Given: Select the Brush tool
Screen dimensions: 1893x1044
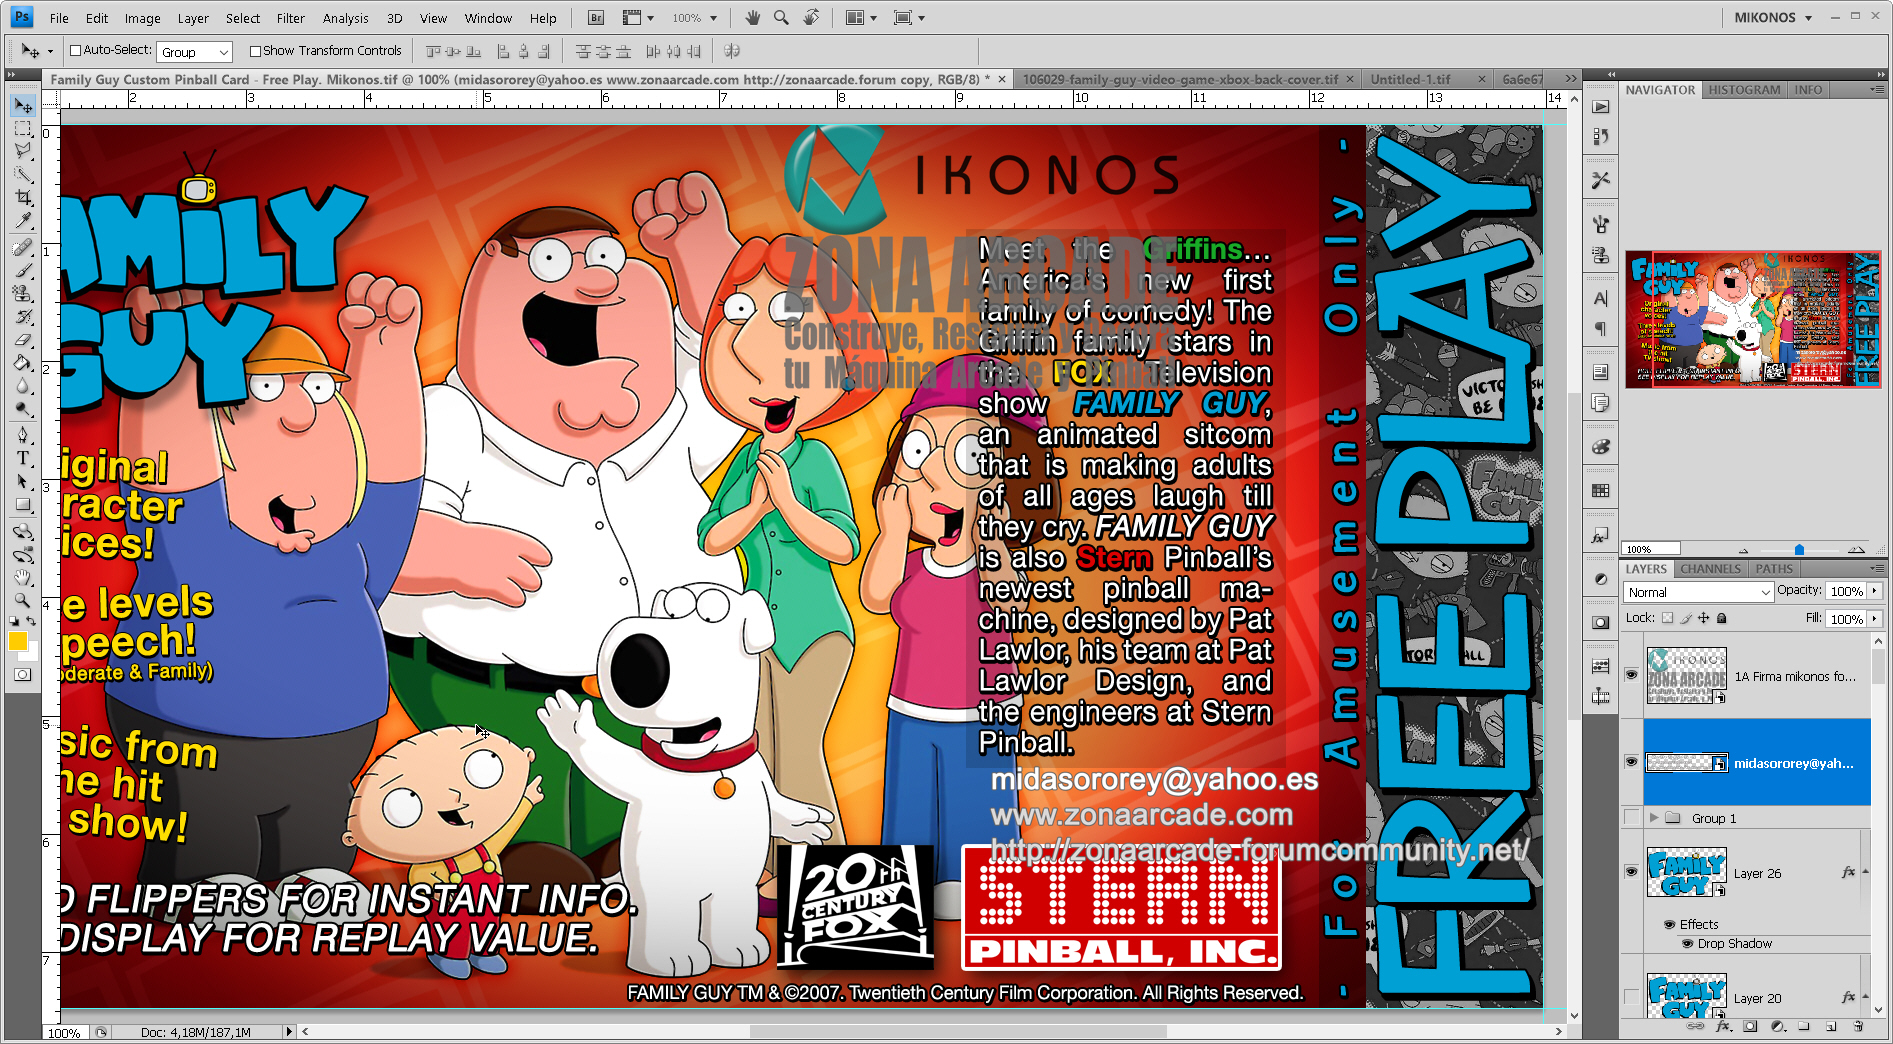Looking at the screenshot, I should pos(22,270).
